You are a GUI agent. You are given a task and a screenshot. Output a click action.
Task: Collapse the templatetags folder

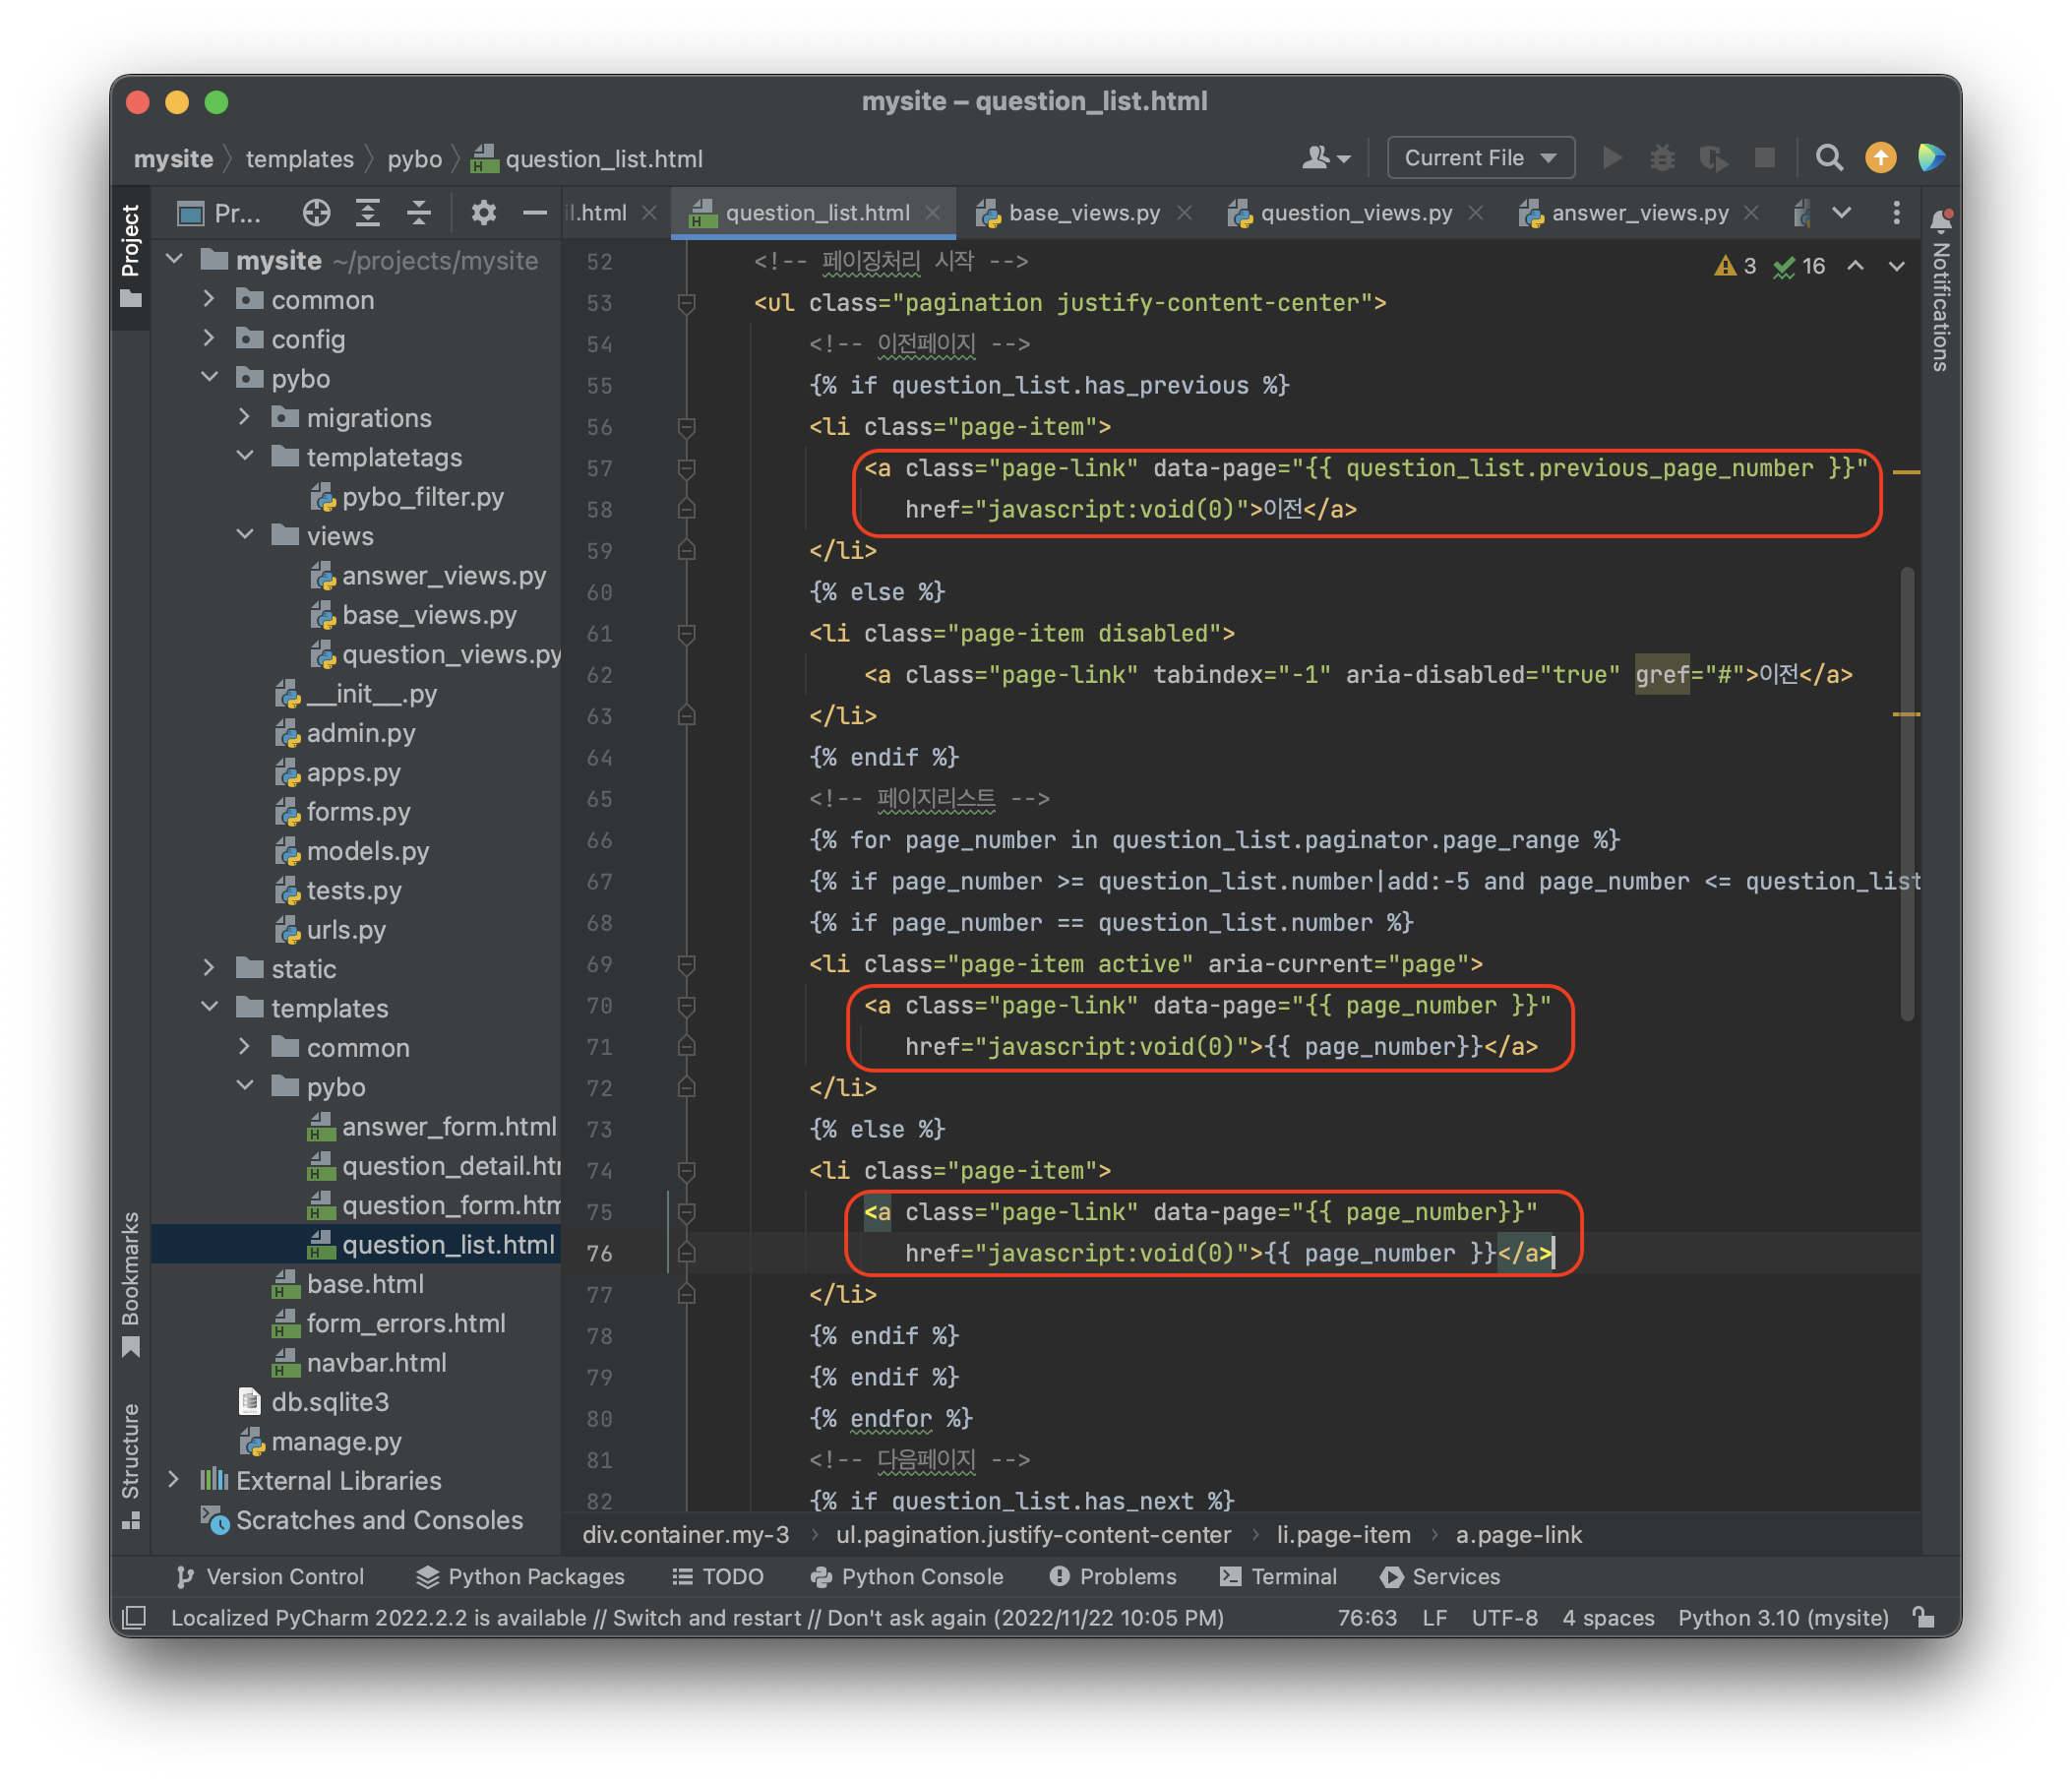245,457
